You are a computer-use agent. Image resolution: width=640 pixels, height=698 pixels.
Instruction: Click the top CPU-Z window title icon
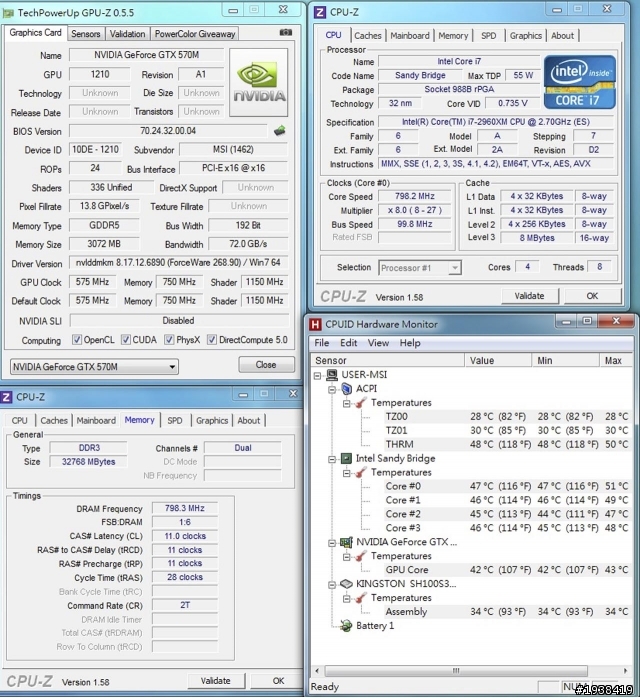tap(320, 12)
